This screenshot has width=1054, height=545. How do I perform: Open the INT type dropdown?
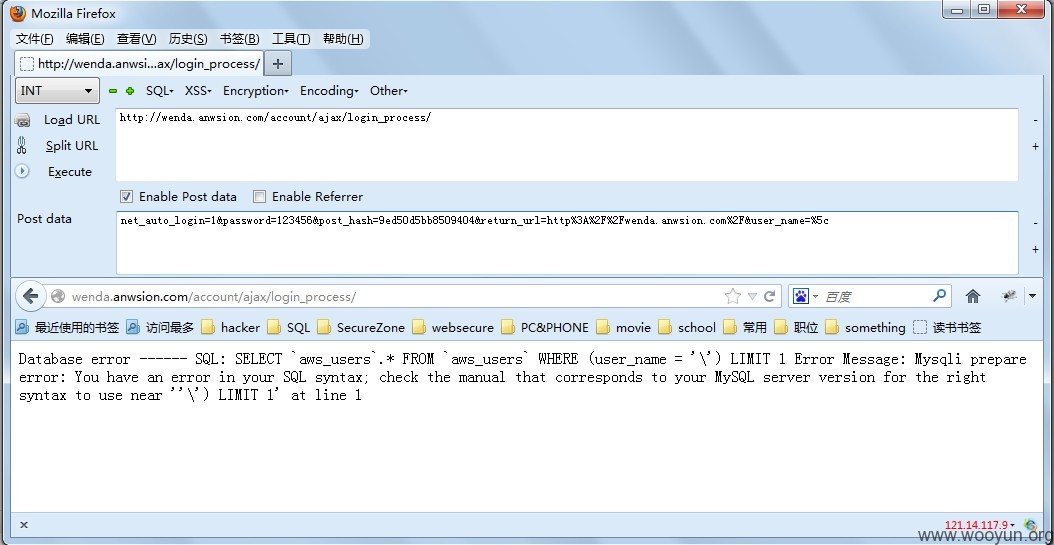click(x=57, y=91)
